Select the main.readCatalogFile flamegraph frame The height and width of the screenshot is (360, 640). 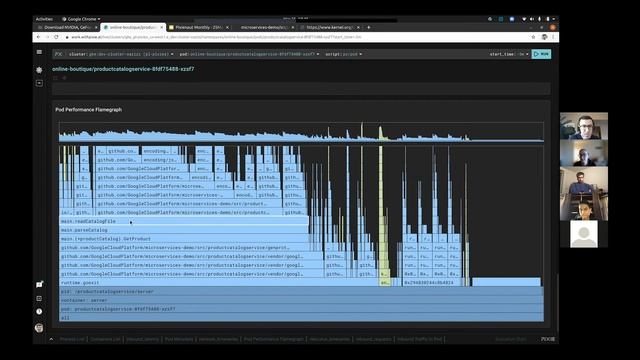click(x=184, y=221)
